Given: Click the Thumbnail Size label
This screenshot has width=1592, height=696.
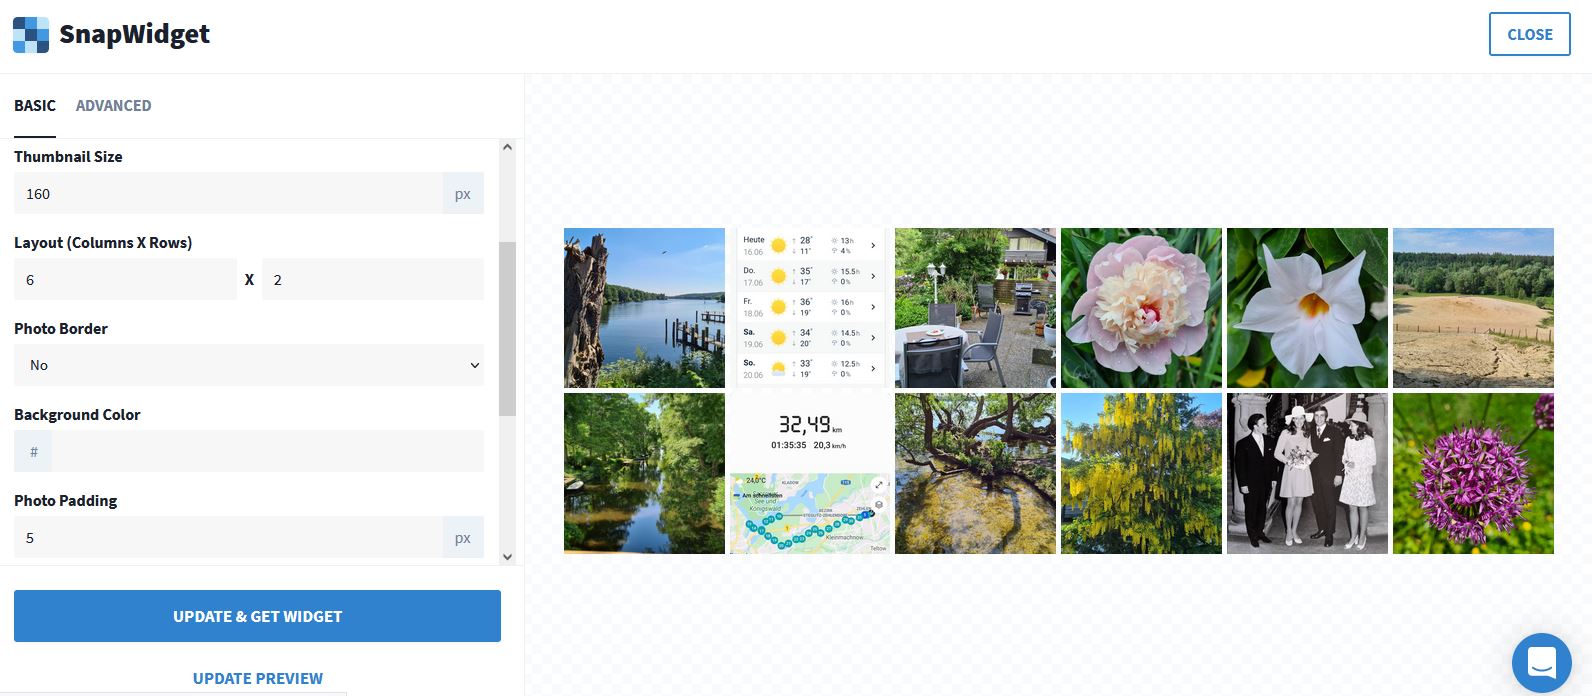Looking at the screenshot, I should [x=68, y=156].
